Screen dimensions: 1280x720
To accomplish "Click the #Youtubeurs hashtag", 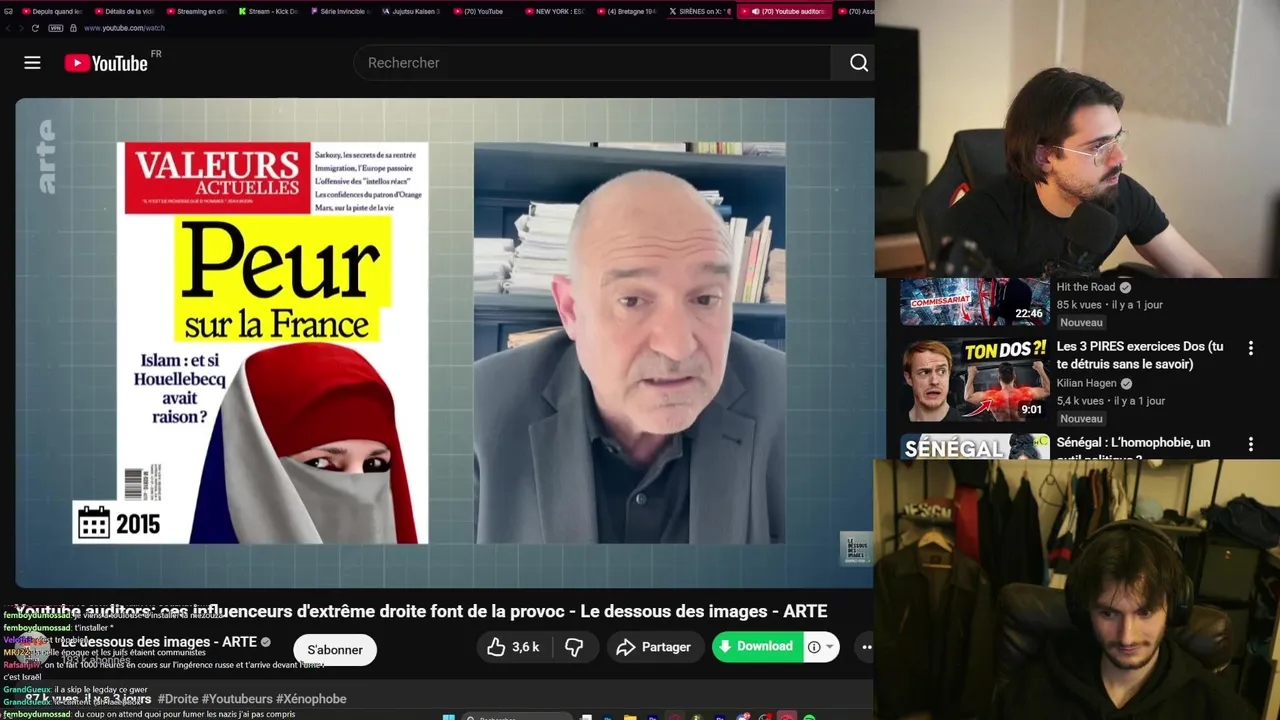I will coord(237,699).
